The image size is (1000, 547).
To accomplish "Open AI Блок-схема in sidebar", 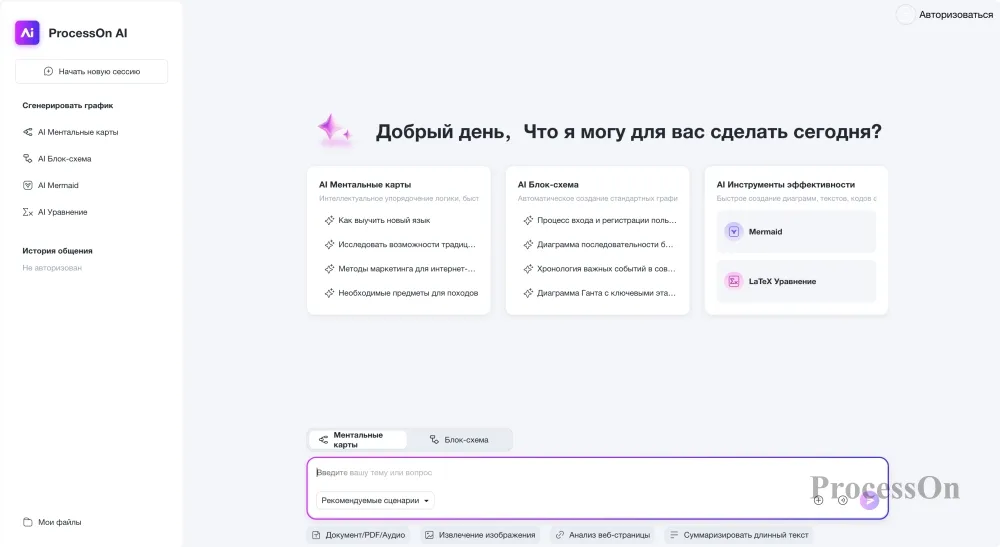I will coord(57,159).
